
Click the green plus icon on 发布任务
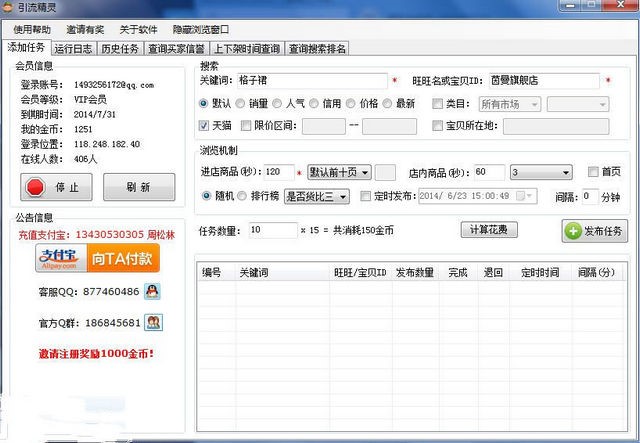pyautogui.click(x=573, y=231)
